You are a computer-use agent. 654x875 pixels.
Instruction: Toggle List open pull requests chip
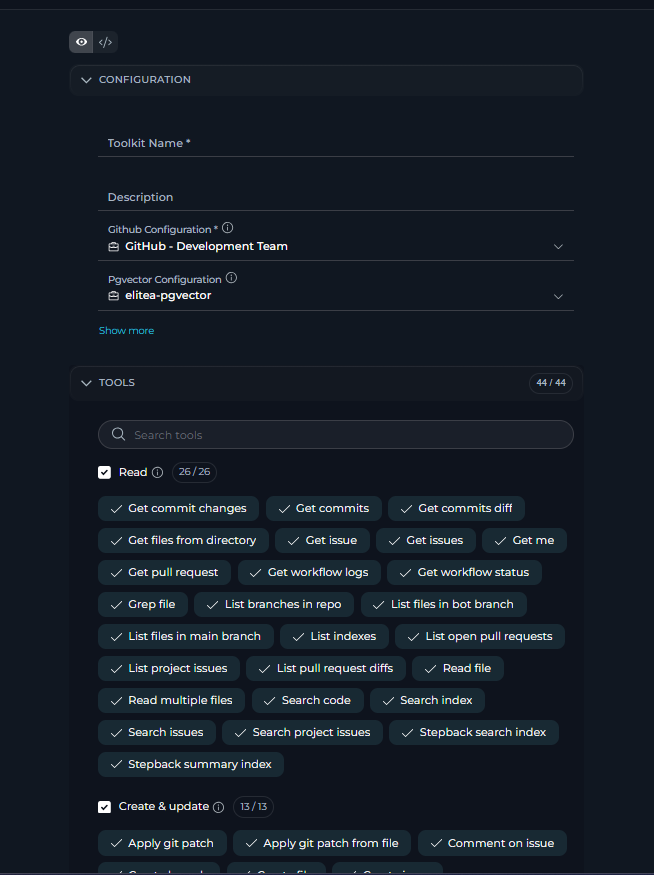pyautogui.click(x=480, y=637)
